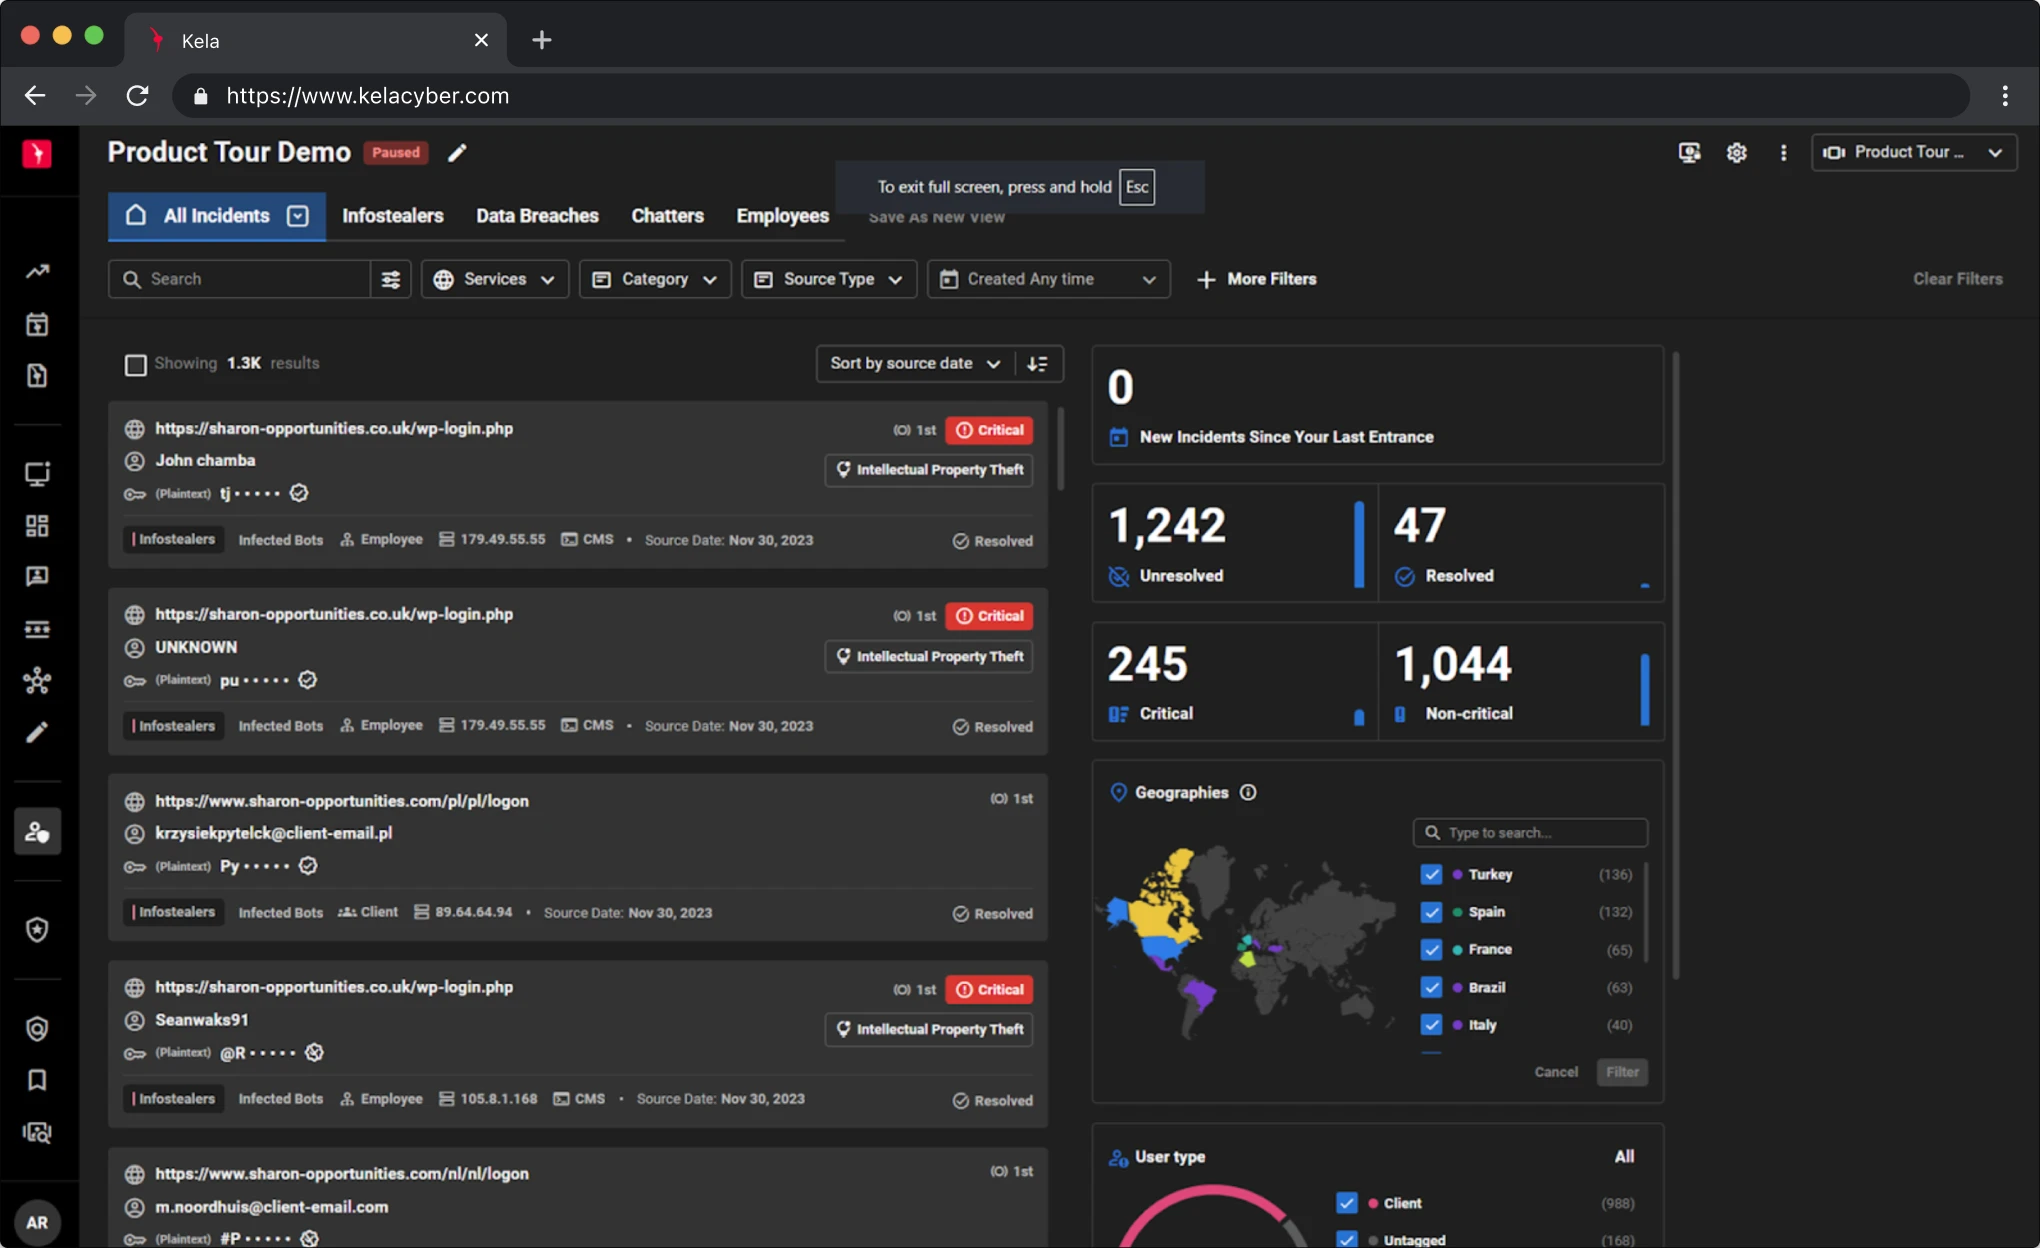The height and width of the screenshot is (1248, 2040).
Task: Open the trends arrow icon in sidebar
Action: click(x=37, y=271)
